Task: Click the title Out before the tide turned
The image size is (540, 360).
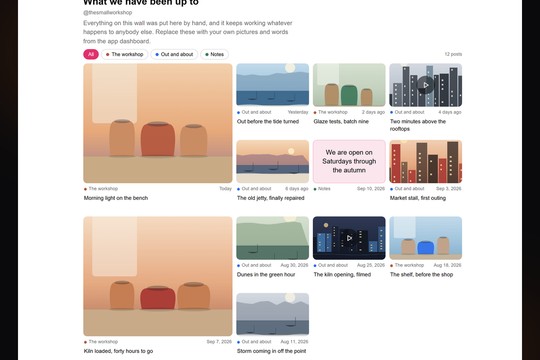Action: click(268, 122)
